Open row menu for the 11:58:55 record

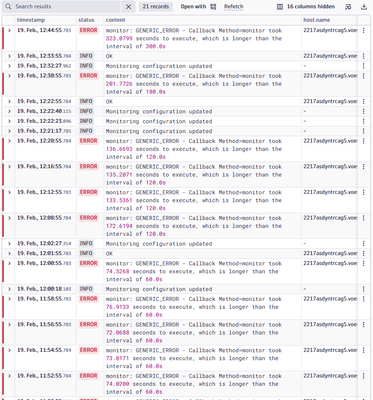(363, 299)
